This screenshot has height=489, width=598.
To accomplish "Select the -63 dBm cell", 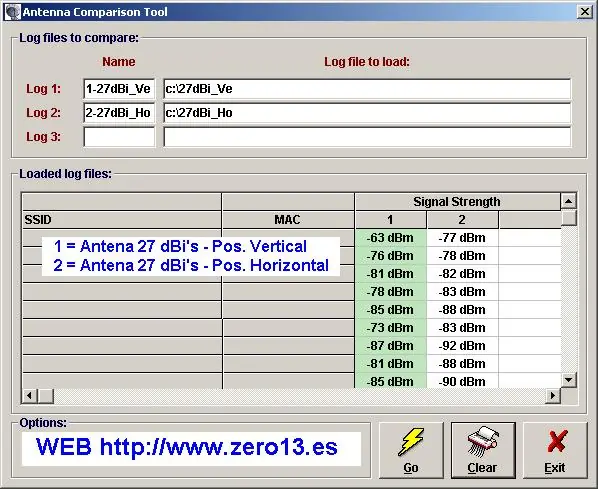I will point(391,238).
